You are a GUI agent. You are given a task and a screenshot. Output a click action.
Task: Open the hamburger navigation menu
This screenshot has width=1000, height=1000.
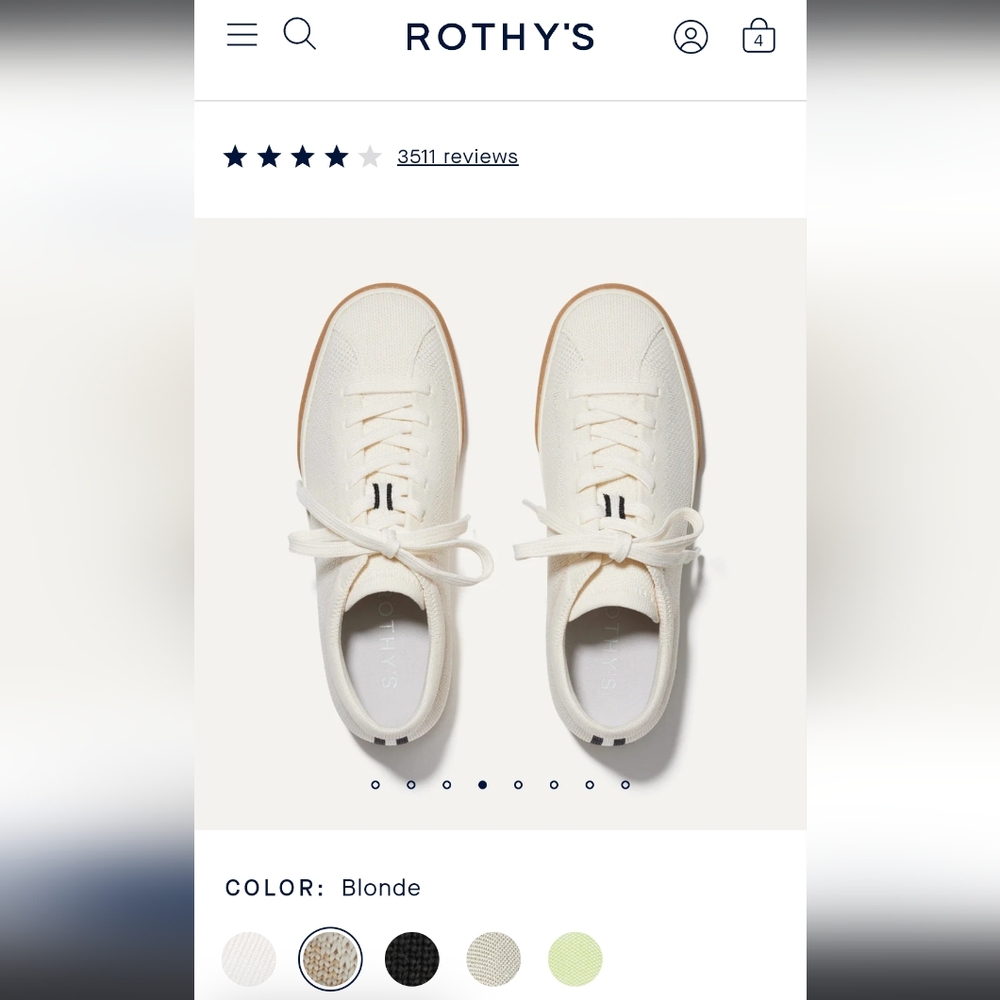242,36
